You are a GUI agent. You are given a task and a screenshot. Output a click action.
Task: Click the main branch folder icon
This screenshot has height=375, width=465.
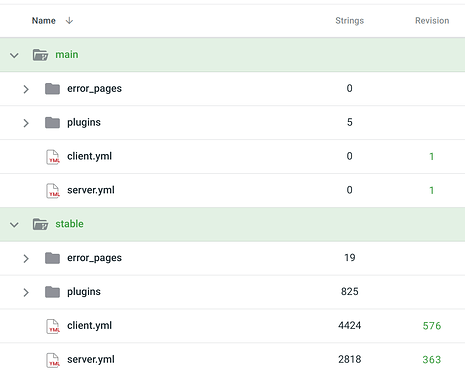[40, 55]
